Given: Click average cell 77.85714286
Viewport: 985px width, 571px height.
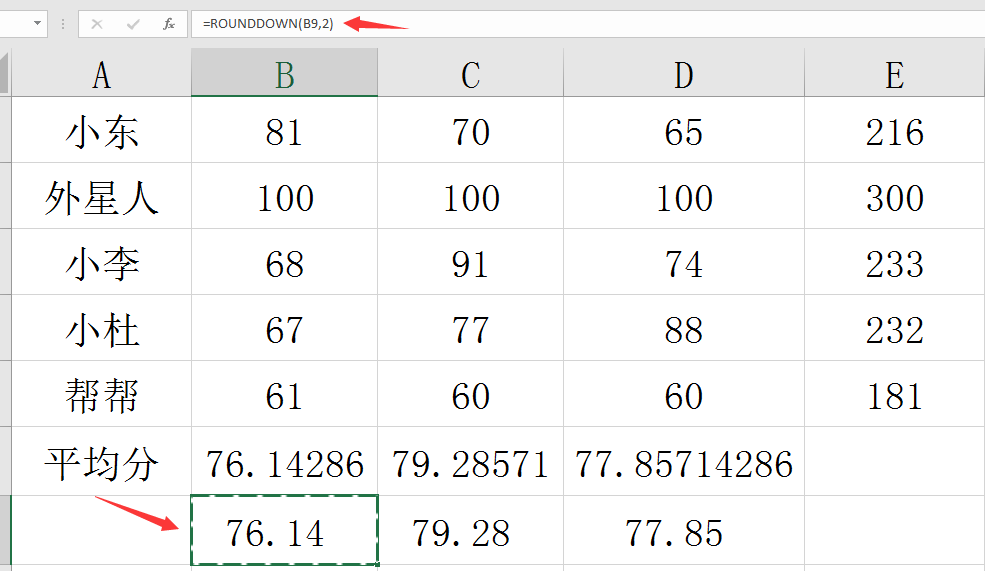Looking at the screenshot, I should point(683,461).
